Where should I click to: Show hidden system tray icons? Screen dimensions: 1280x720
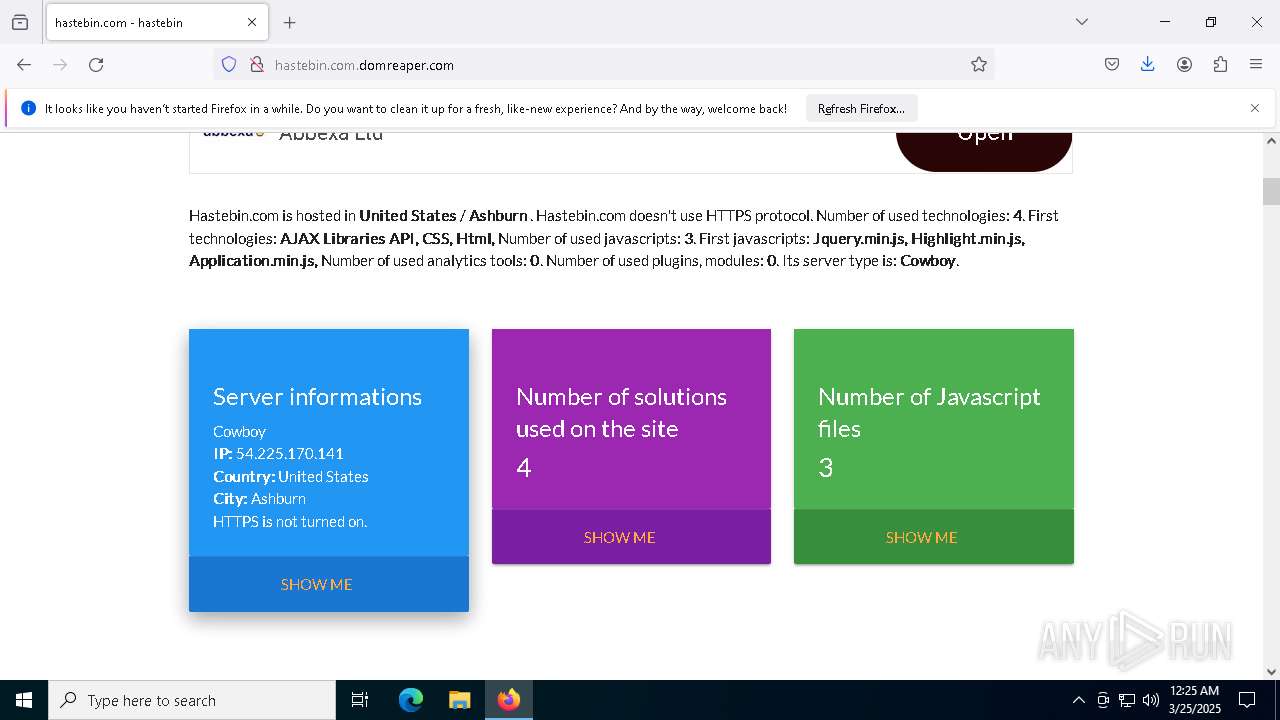click(x=1078, y=700)
